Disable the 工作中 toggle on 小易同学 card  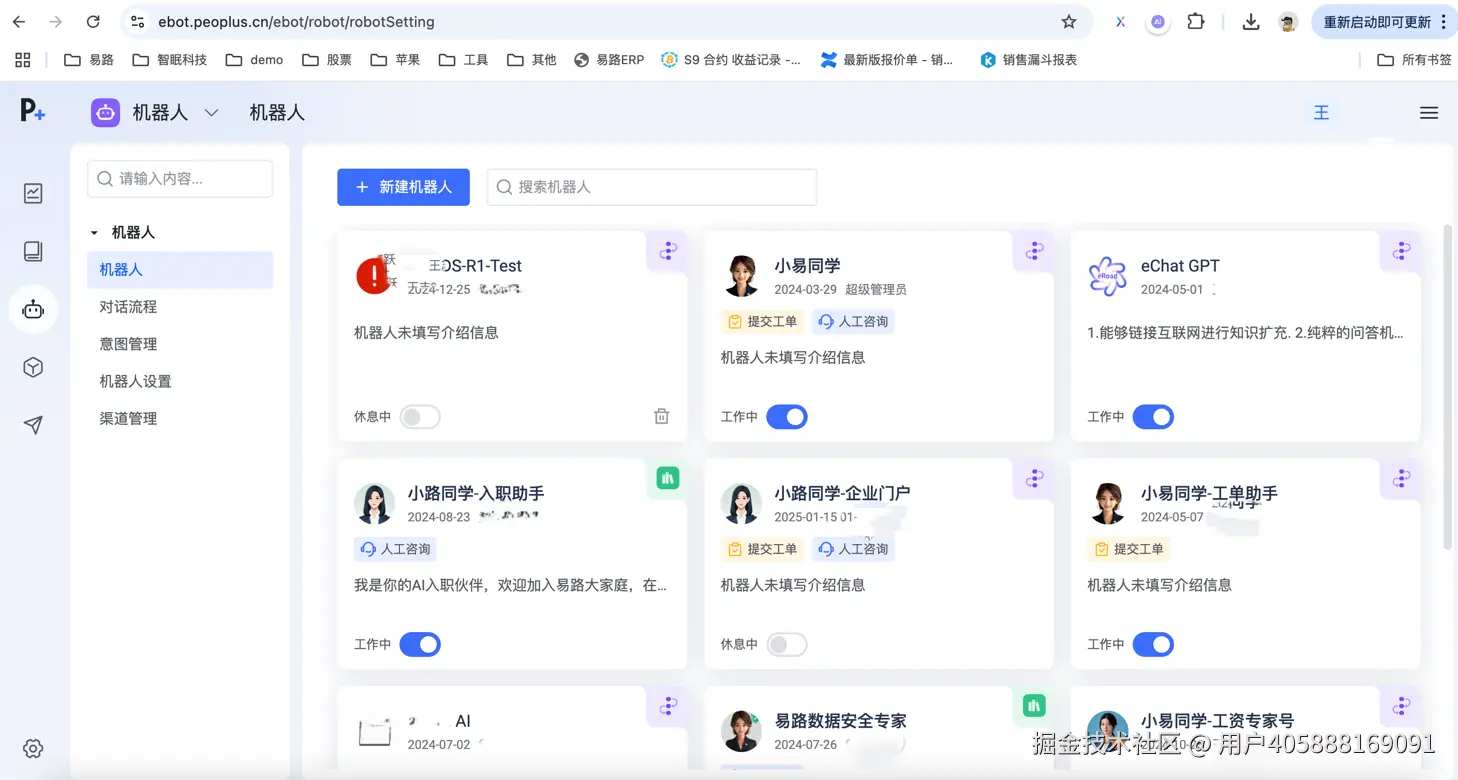tap(787, 416)
